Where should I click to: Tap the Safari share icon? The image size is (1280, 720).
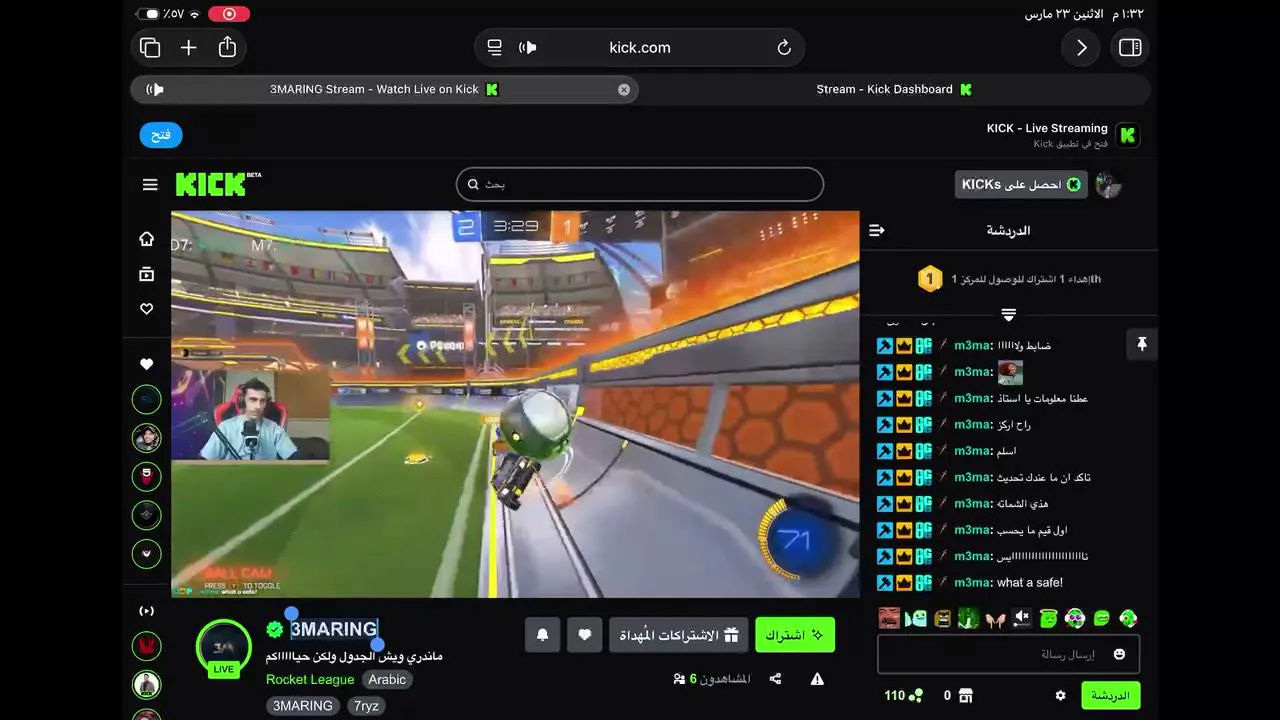pos(227,47)
